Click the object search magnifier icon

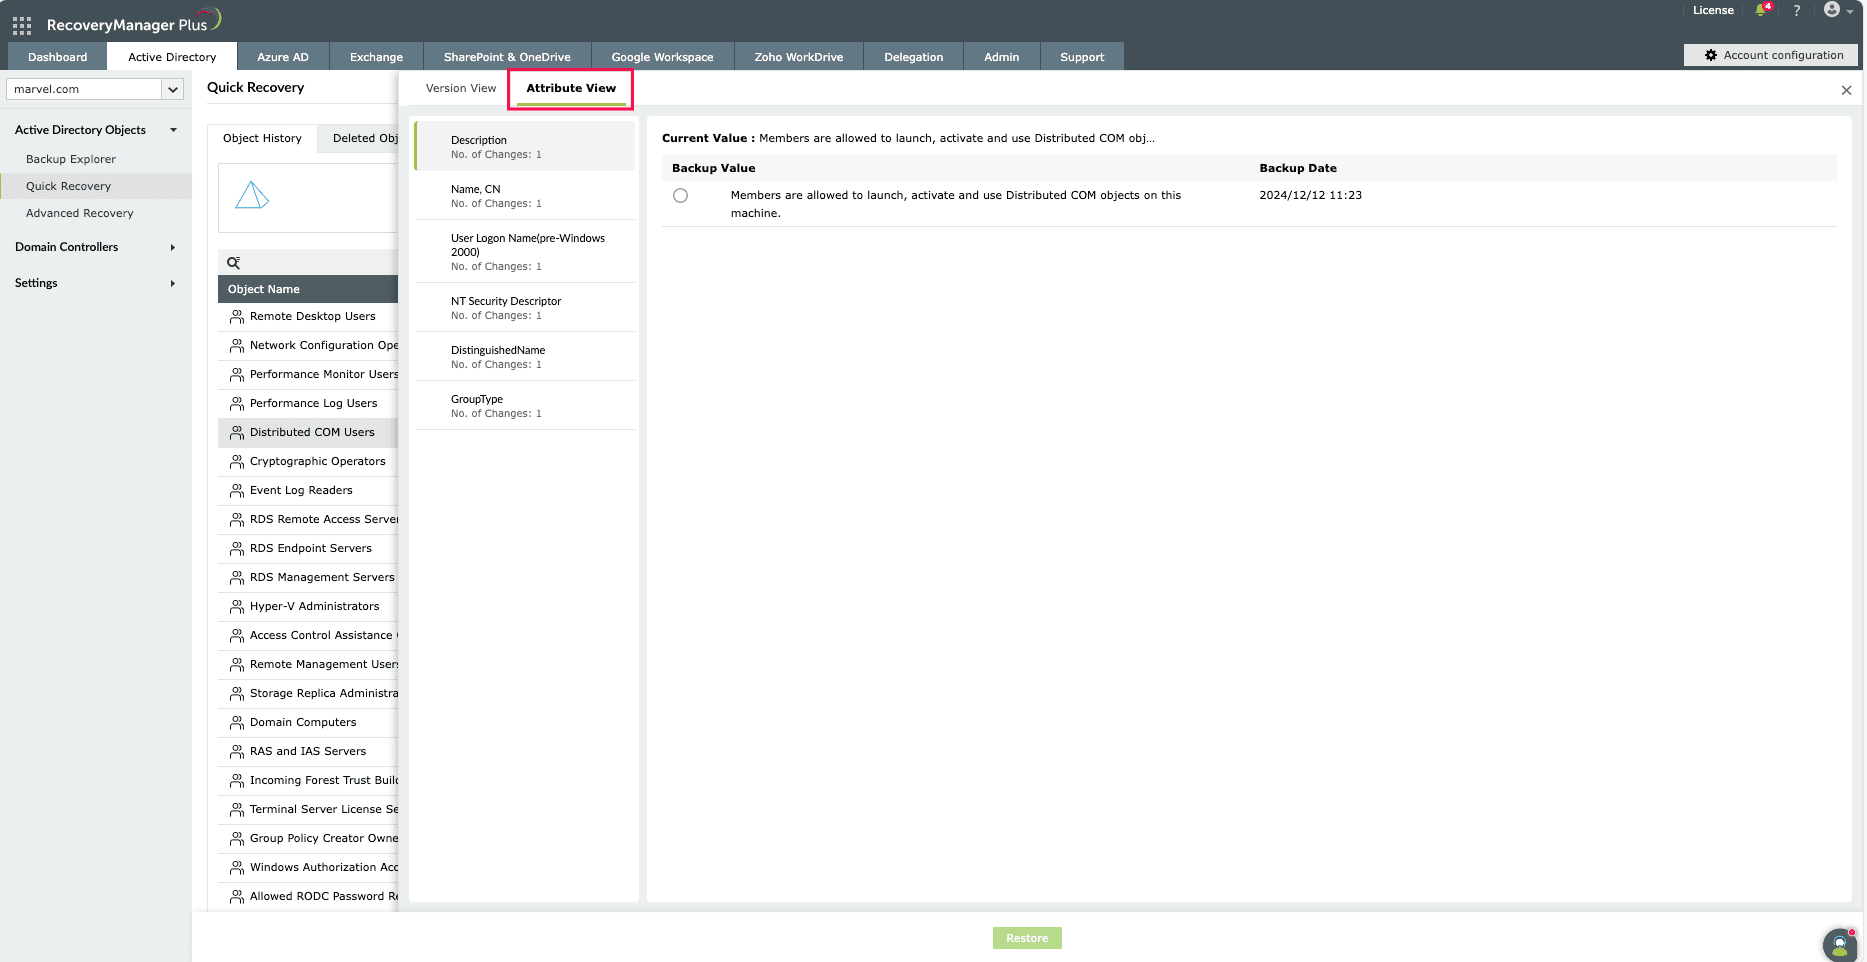[x=233, y=263]
